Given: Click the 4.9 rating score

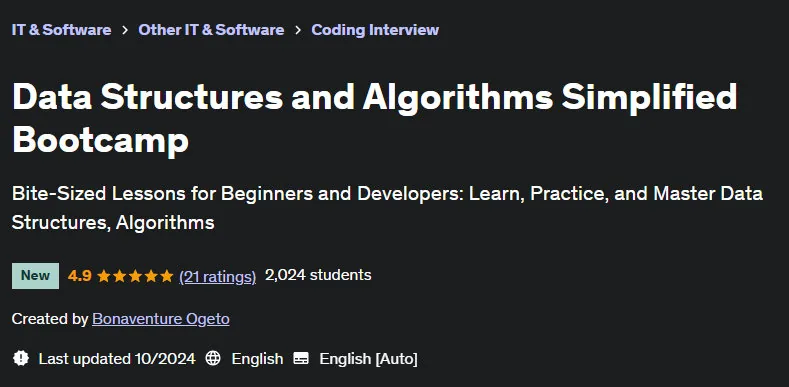Looking at the screenshot, I should pos(80,276).
